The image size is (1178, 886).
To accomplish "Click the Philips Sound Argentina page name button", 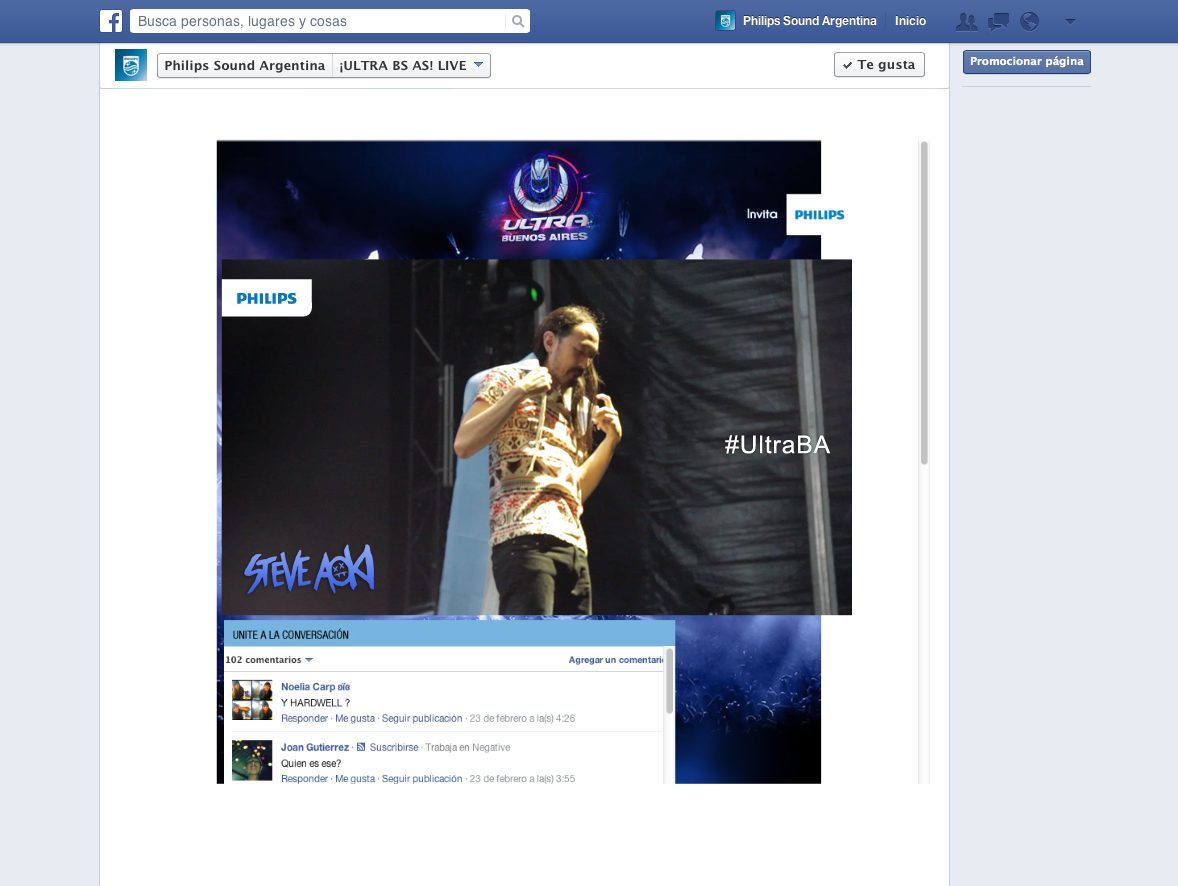I will [244, 65].
